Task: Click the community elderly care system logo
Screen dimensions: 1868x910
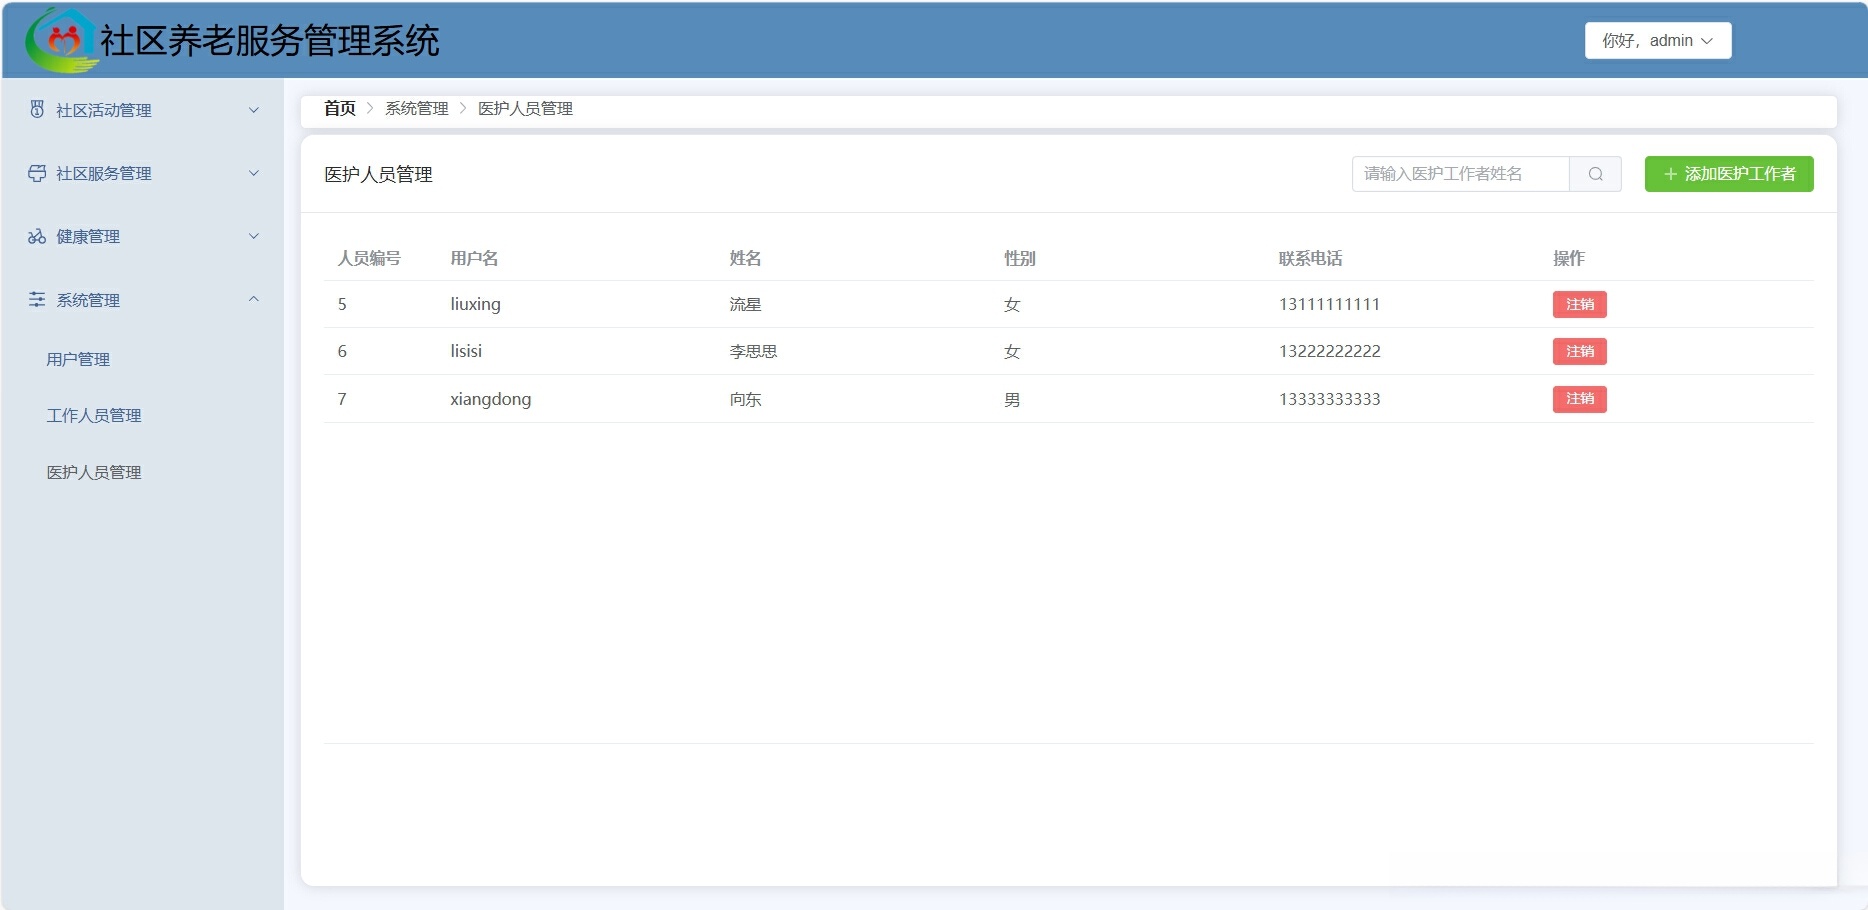Action: click(x=61, y=41)
